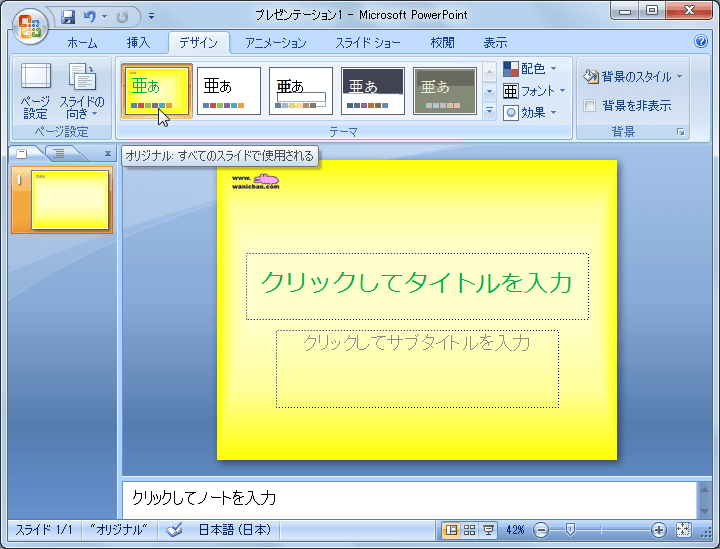Click the spell check status icon
Screen dimensions: 720x549
tap(174, 530)
